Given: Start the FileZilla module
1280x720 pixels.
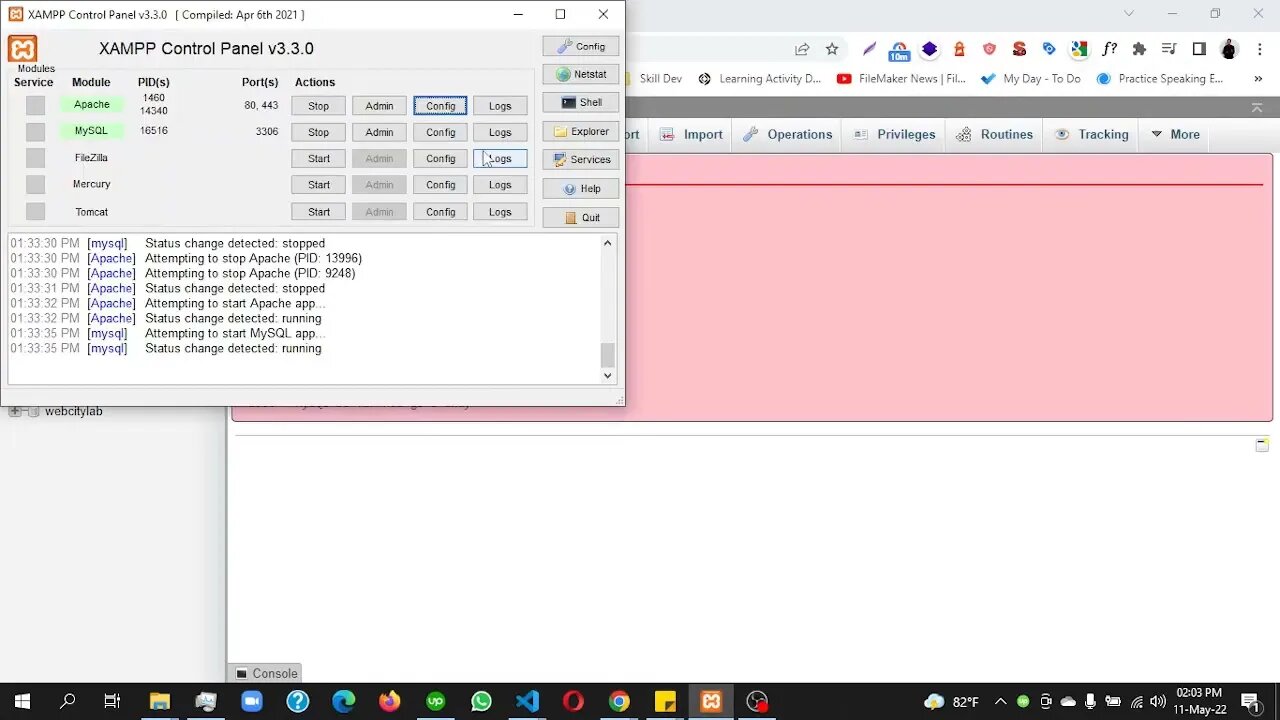Looking at the screenshot, I should 319,158.
